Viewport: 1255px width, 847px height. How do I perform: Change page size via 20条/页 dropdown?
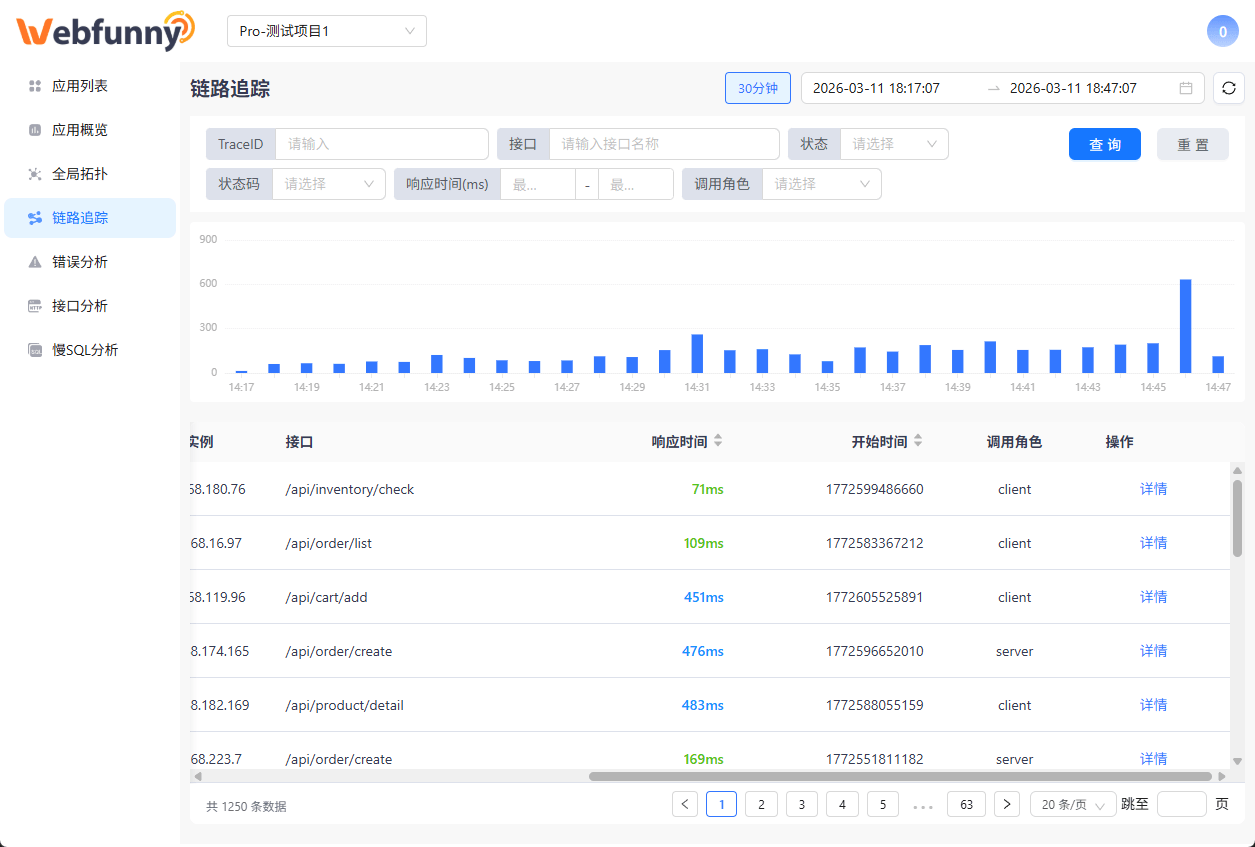pyautogui.click(x=1072, y=803)
